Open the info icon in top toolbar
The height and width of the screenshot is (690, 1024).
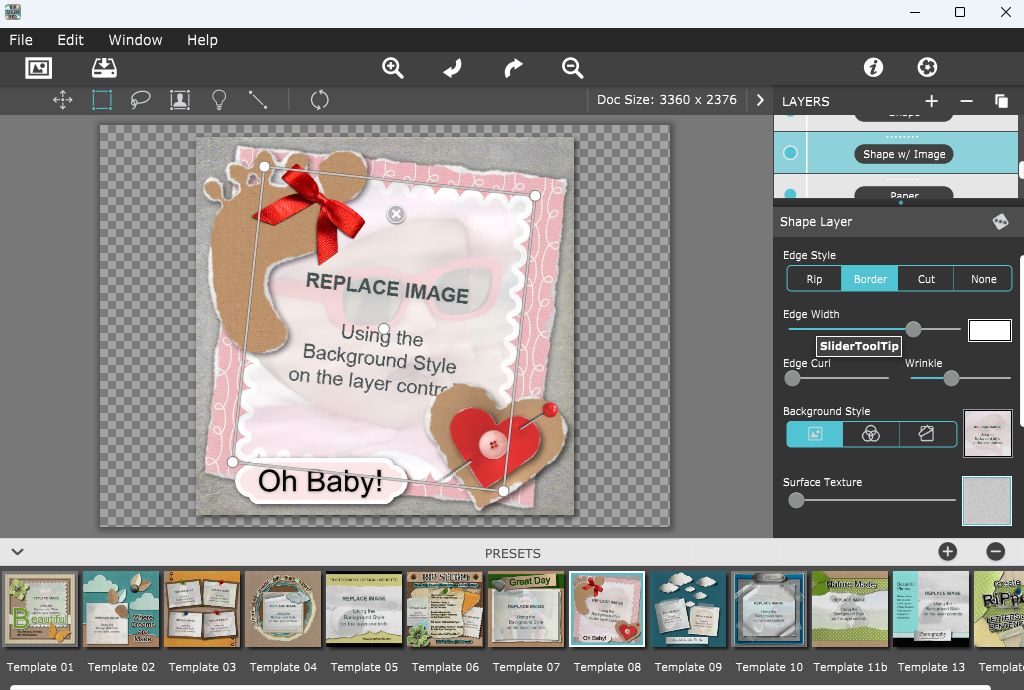coord(873,67)
